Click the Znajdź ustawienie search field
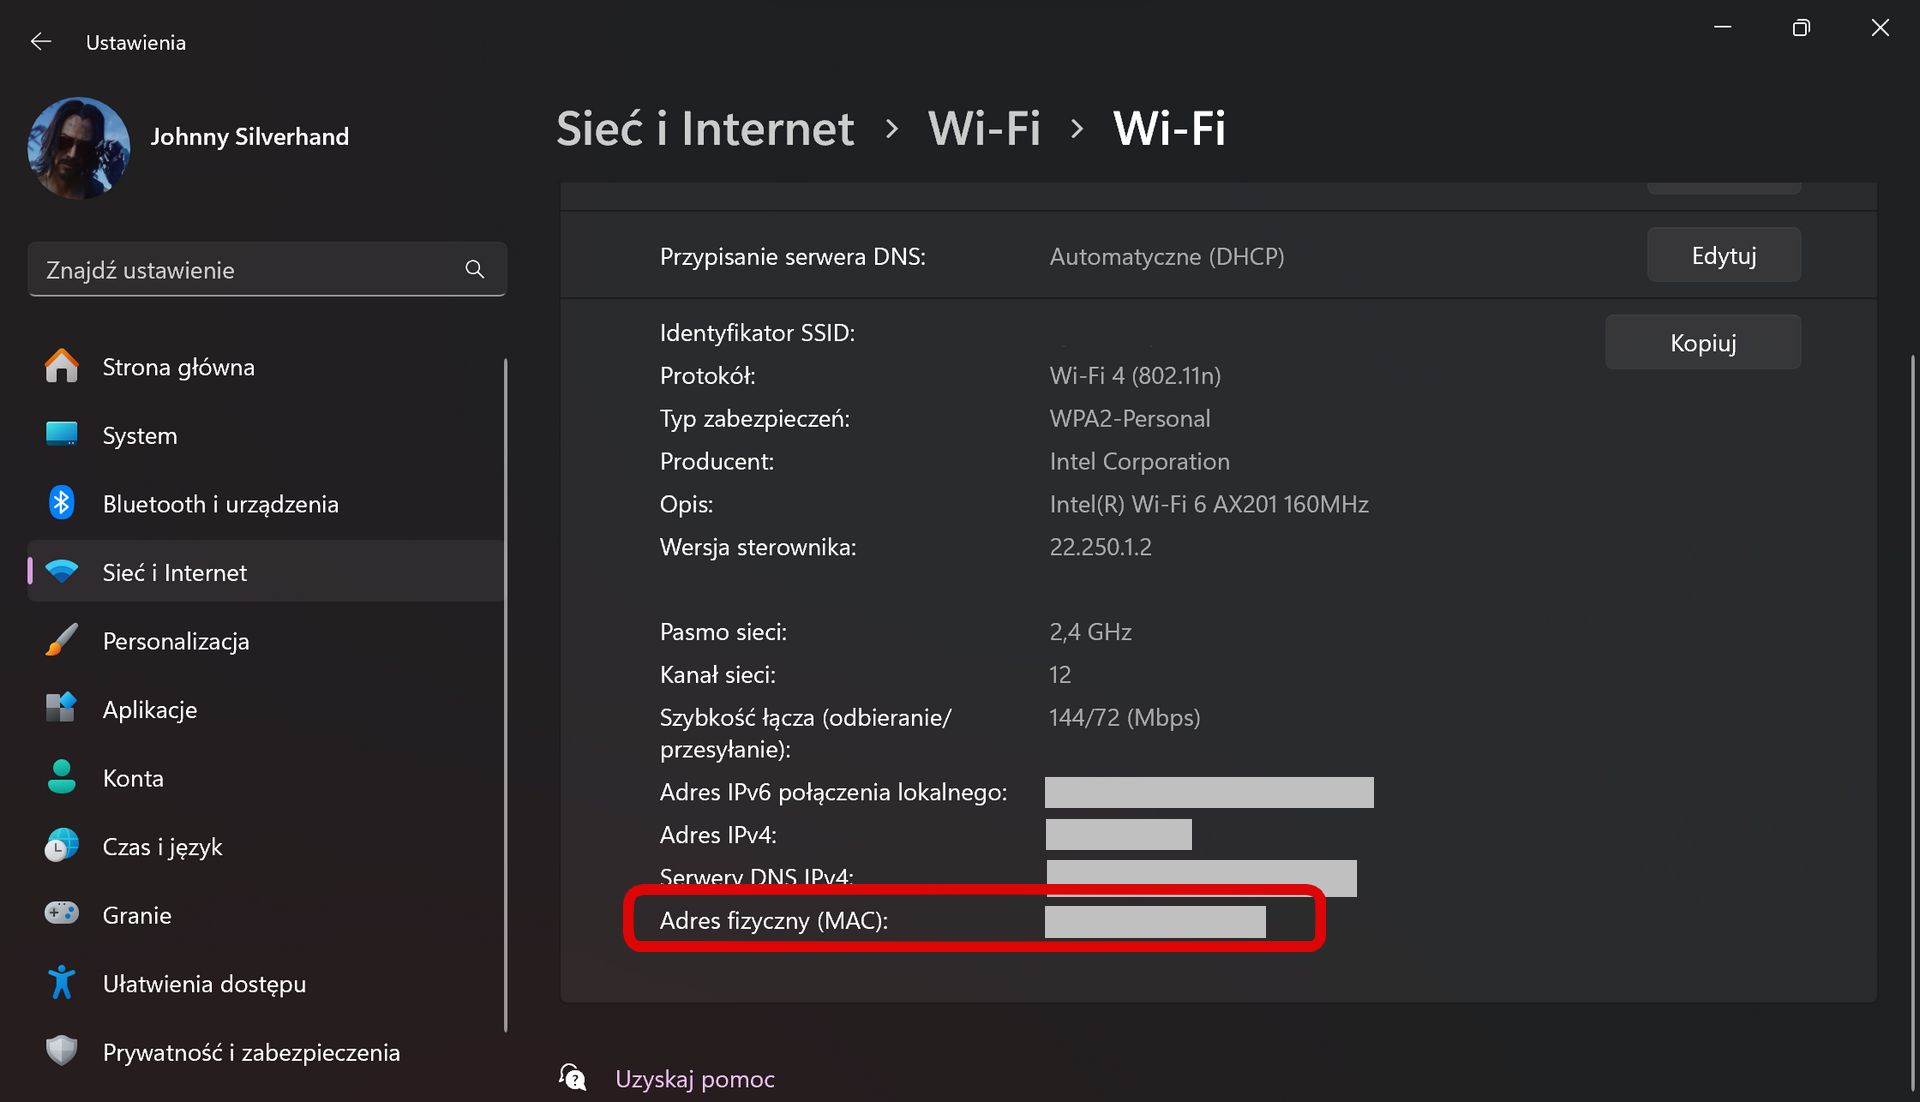Image resolution: width=1920 pixels, height=1102 pixels. 267,269
